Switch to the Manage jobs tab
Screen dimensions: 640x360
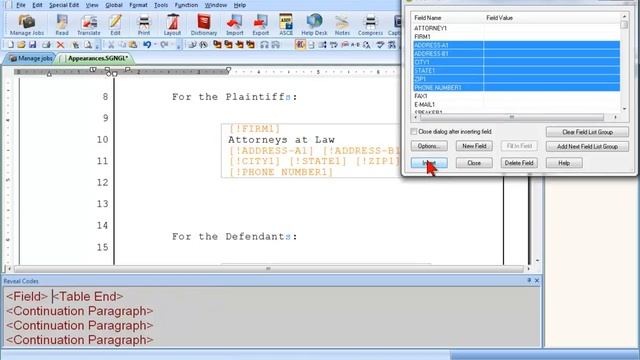pos(31,58)
